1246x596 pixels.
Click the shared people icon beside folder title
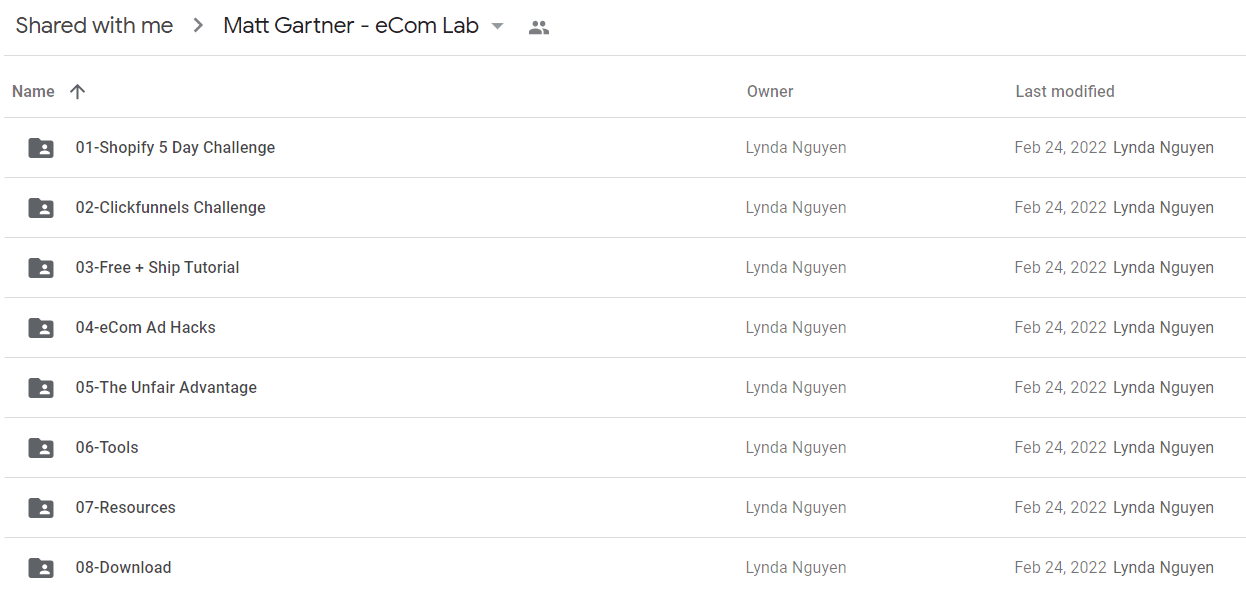[x=539, y=28]
